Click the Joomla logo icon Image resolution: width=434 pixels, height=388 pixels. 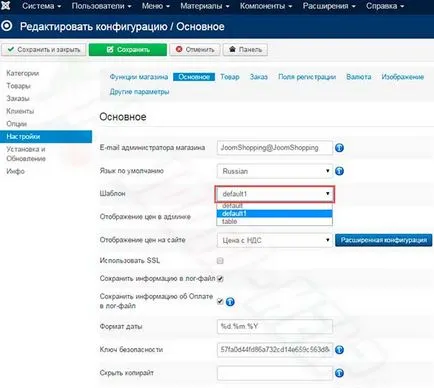coord(6,5)
